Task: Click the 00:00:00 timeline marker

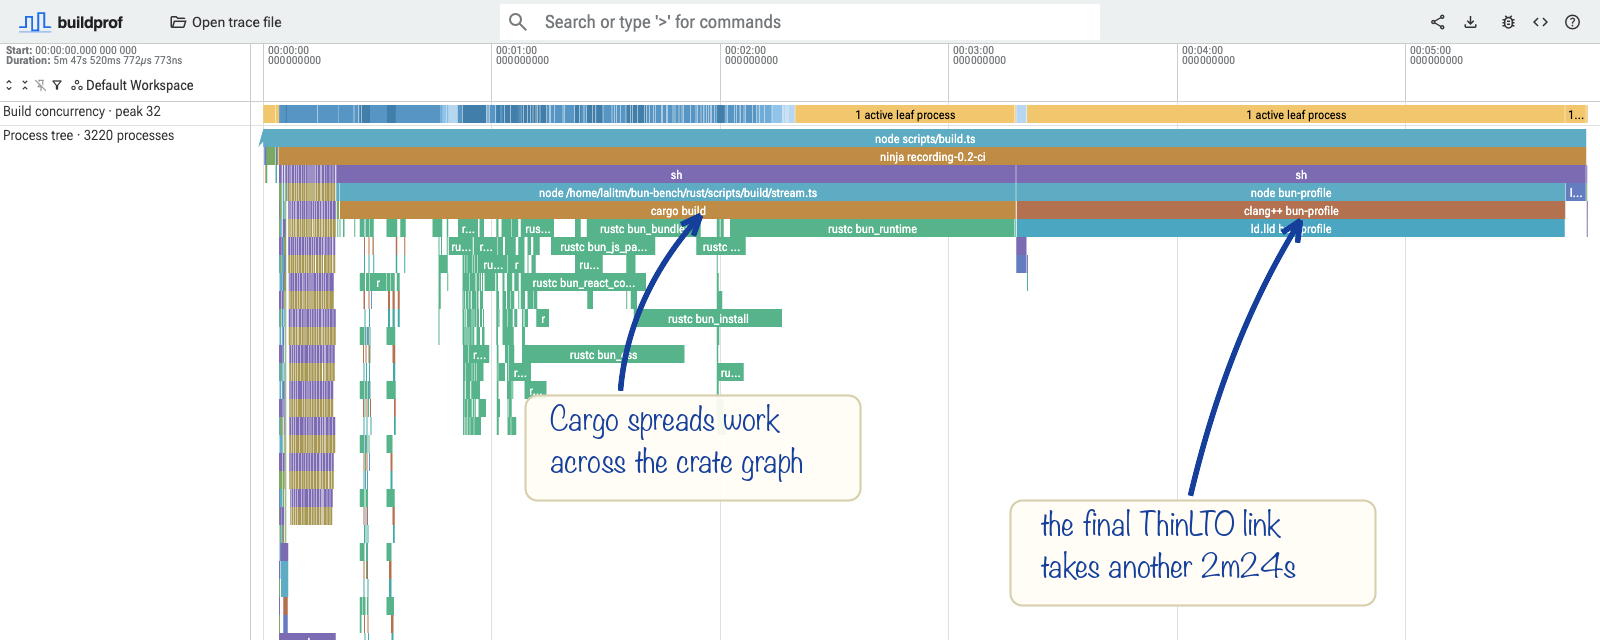Action: 294,55
